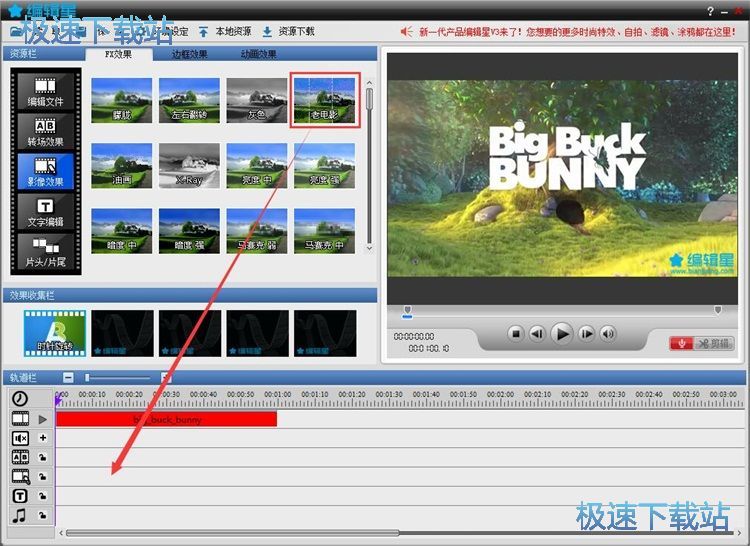Click the speaker icon beside the announcement
Image resolution: width=750 pixels, height=546 pixels.
click(x=406, y=32)
